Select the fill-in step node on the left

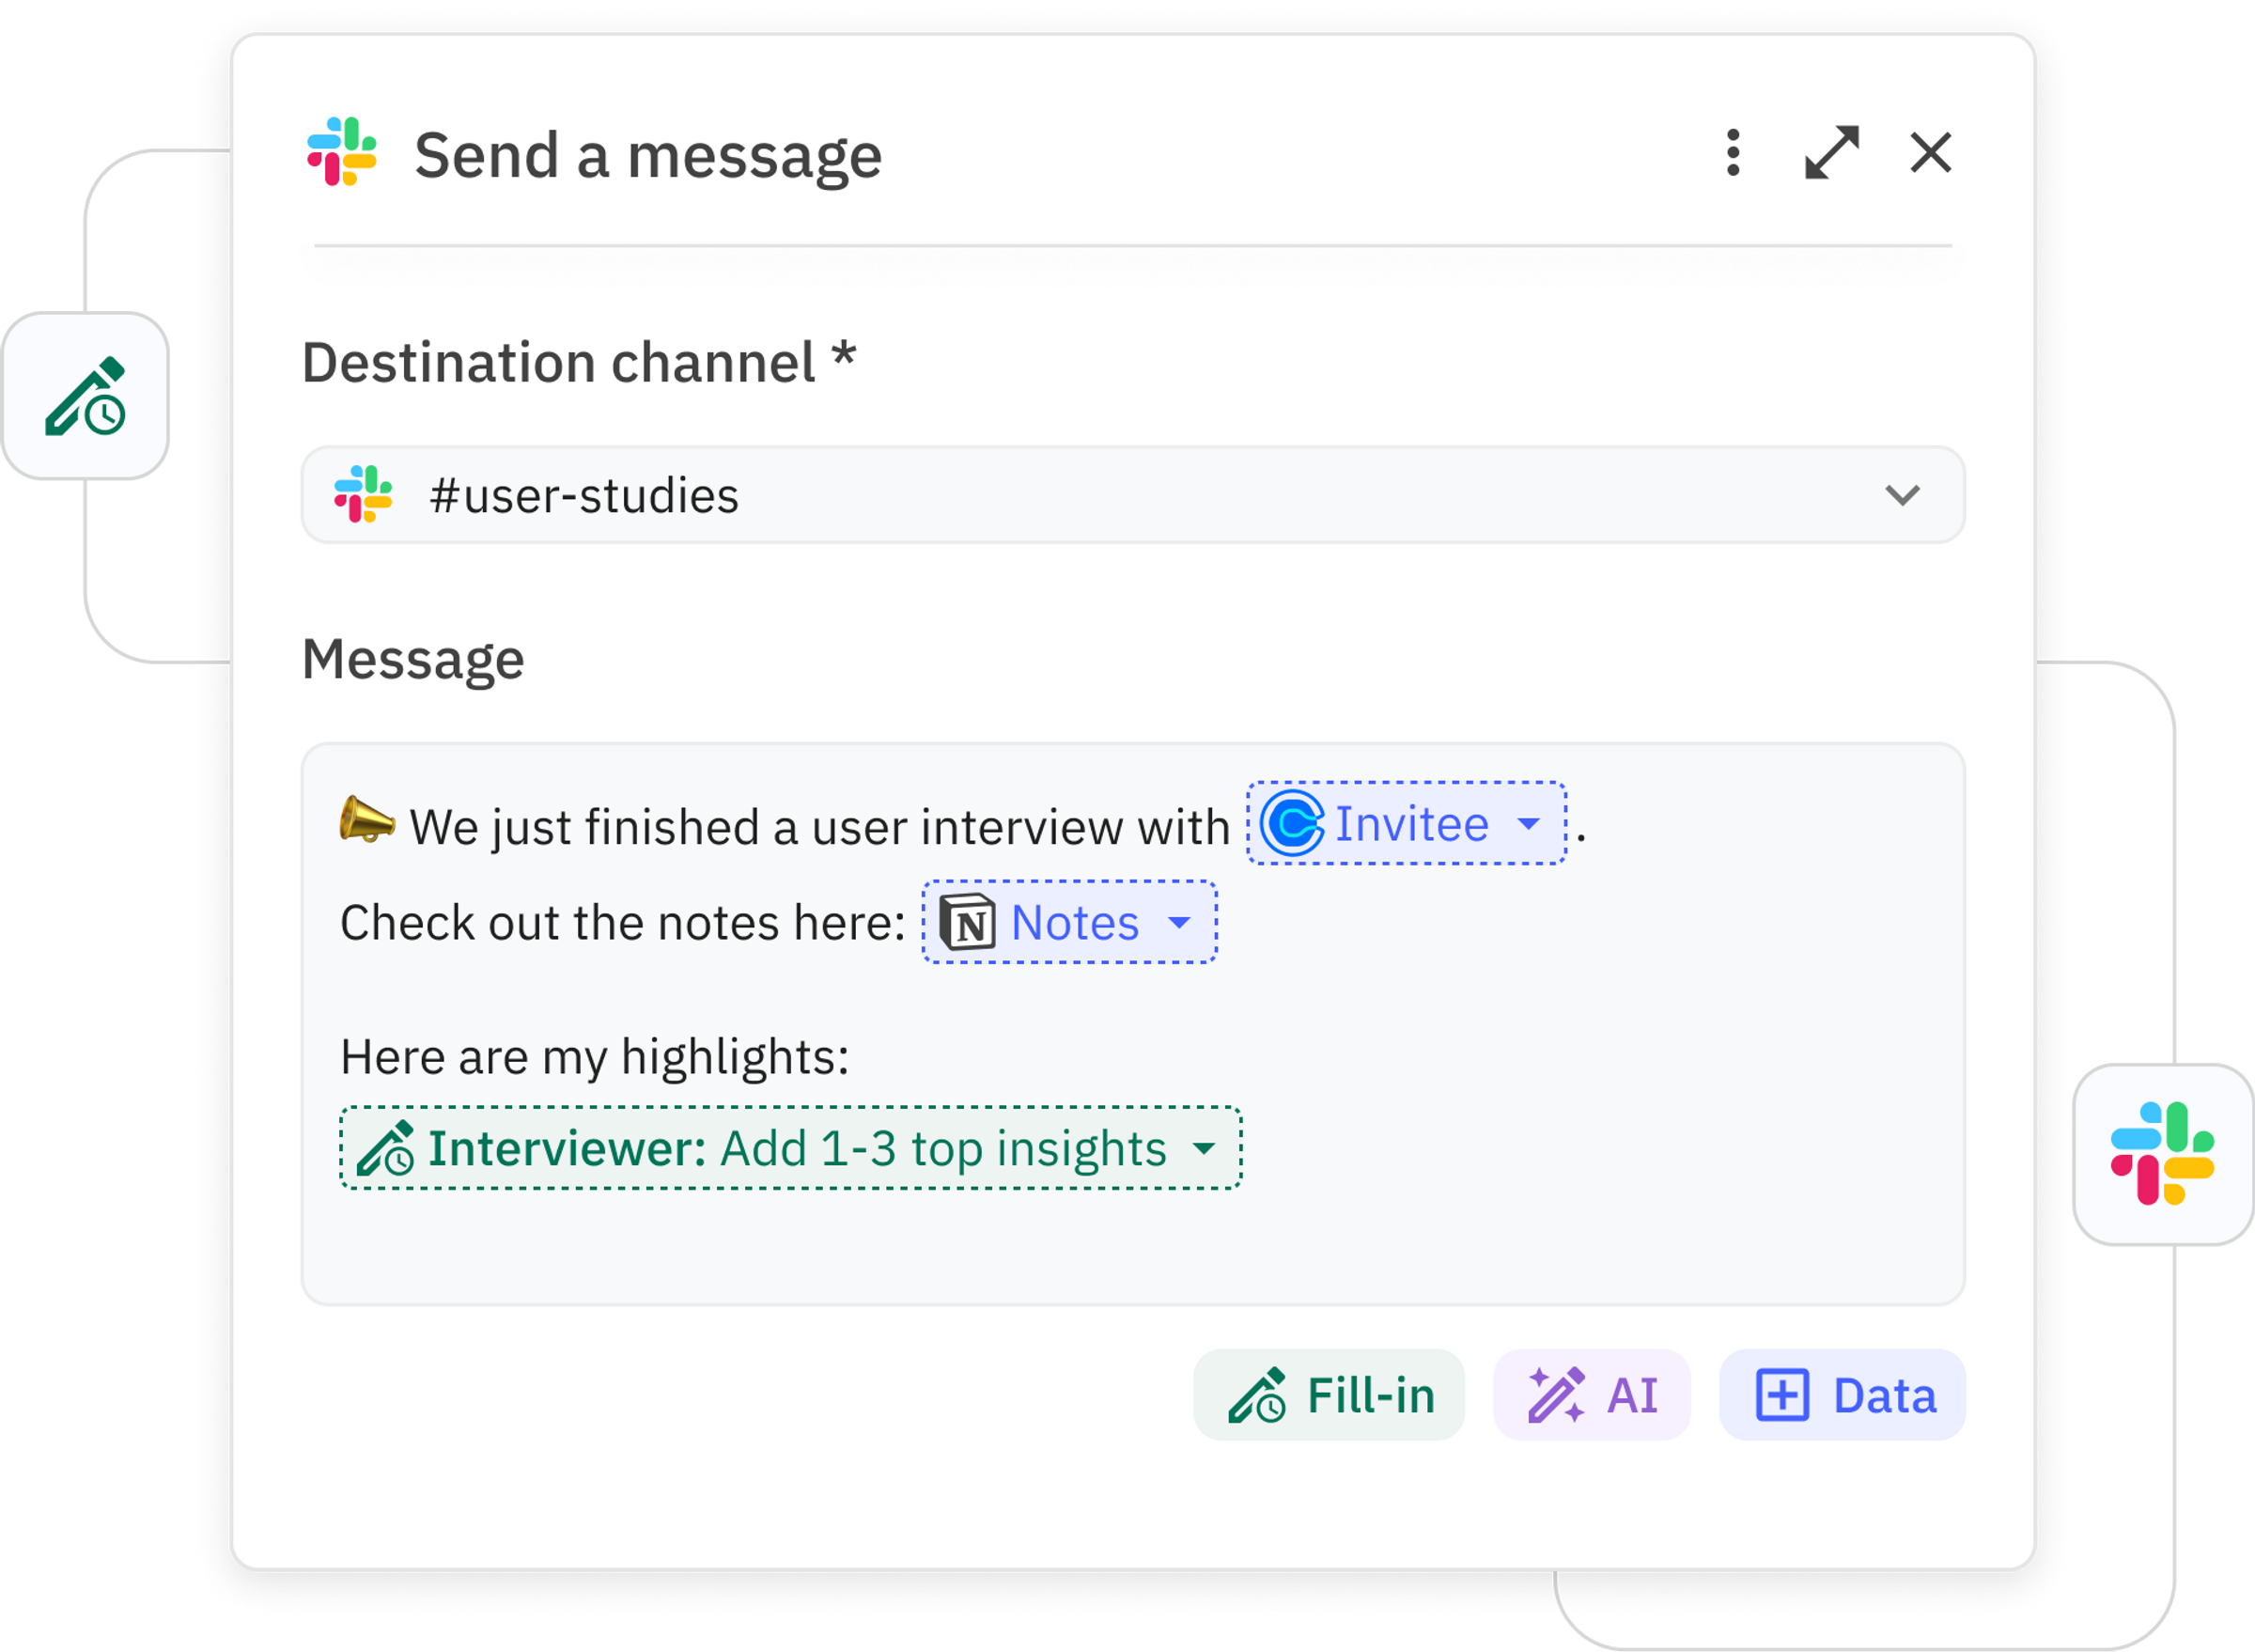86,396
